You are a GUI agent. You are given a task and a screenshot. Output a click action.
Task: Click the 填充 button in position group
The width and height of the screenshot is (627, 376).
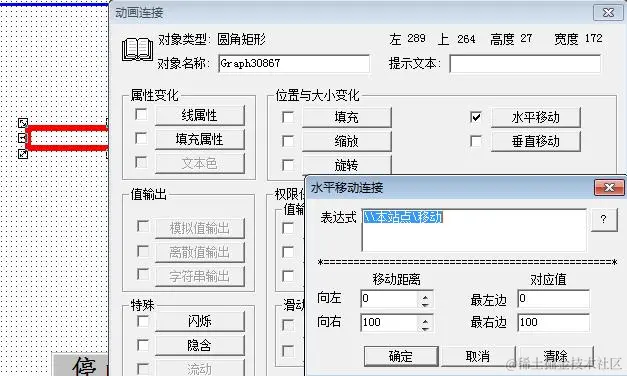(346, 117)
